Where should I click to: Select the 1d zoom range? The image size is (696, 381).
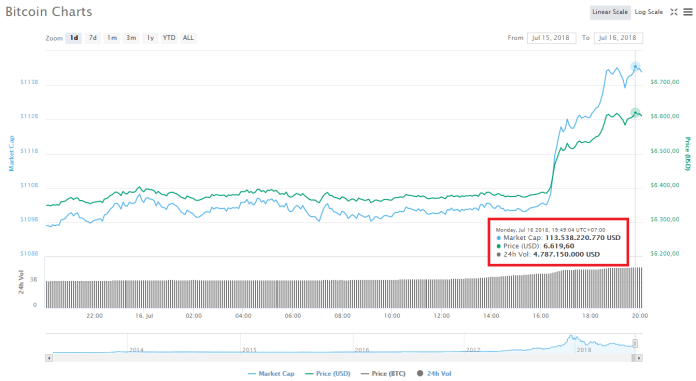coord(74,38)
